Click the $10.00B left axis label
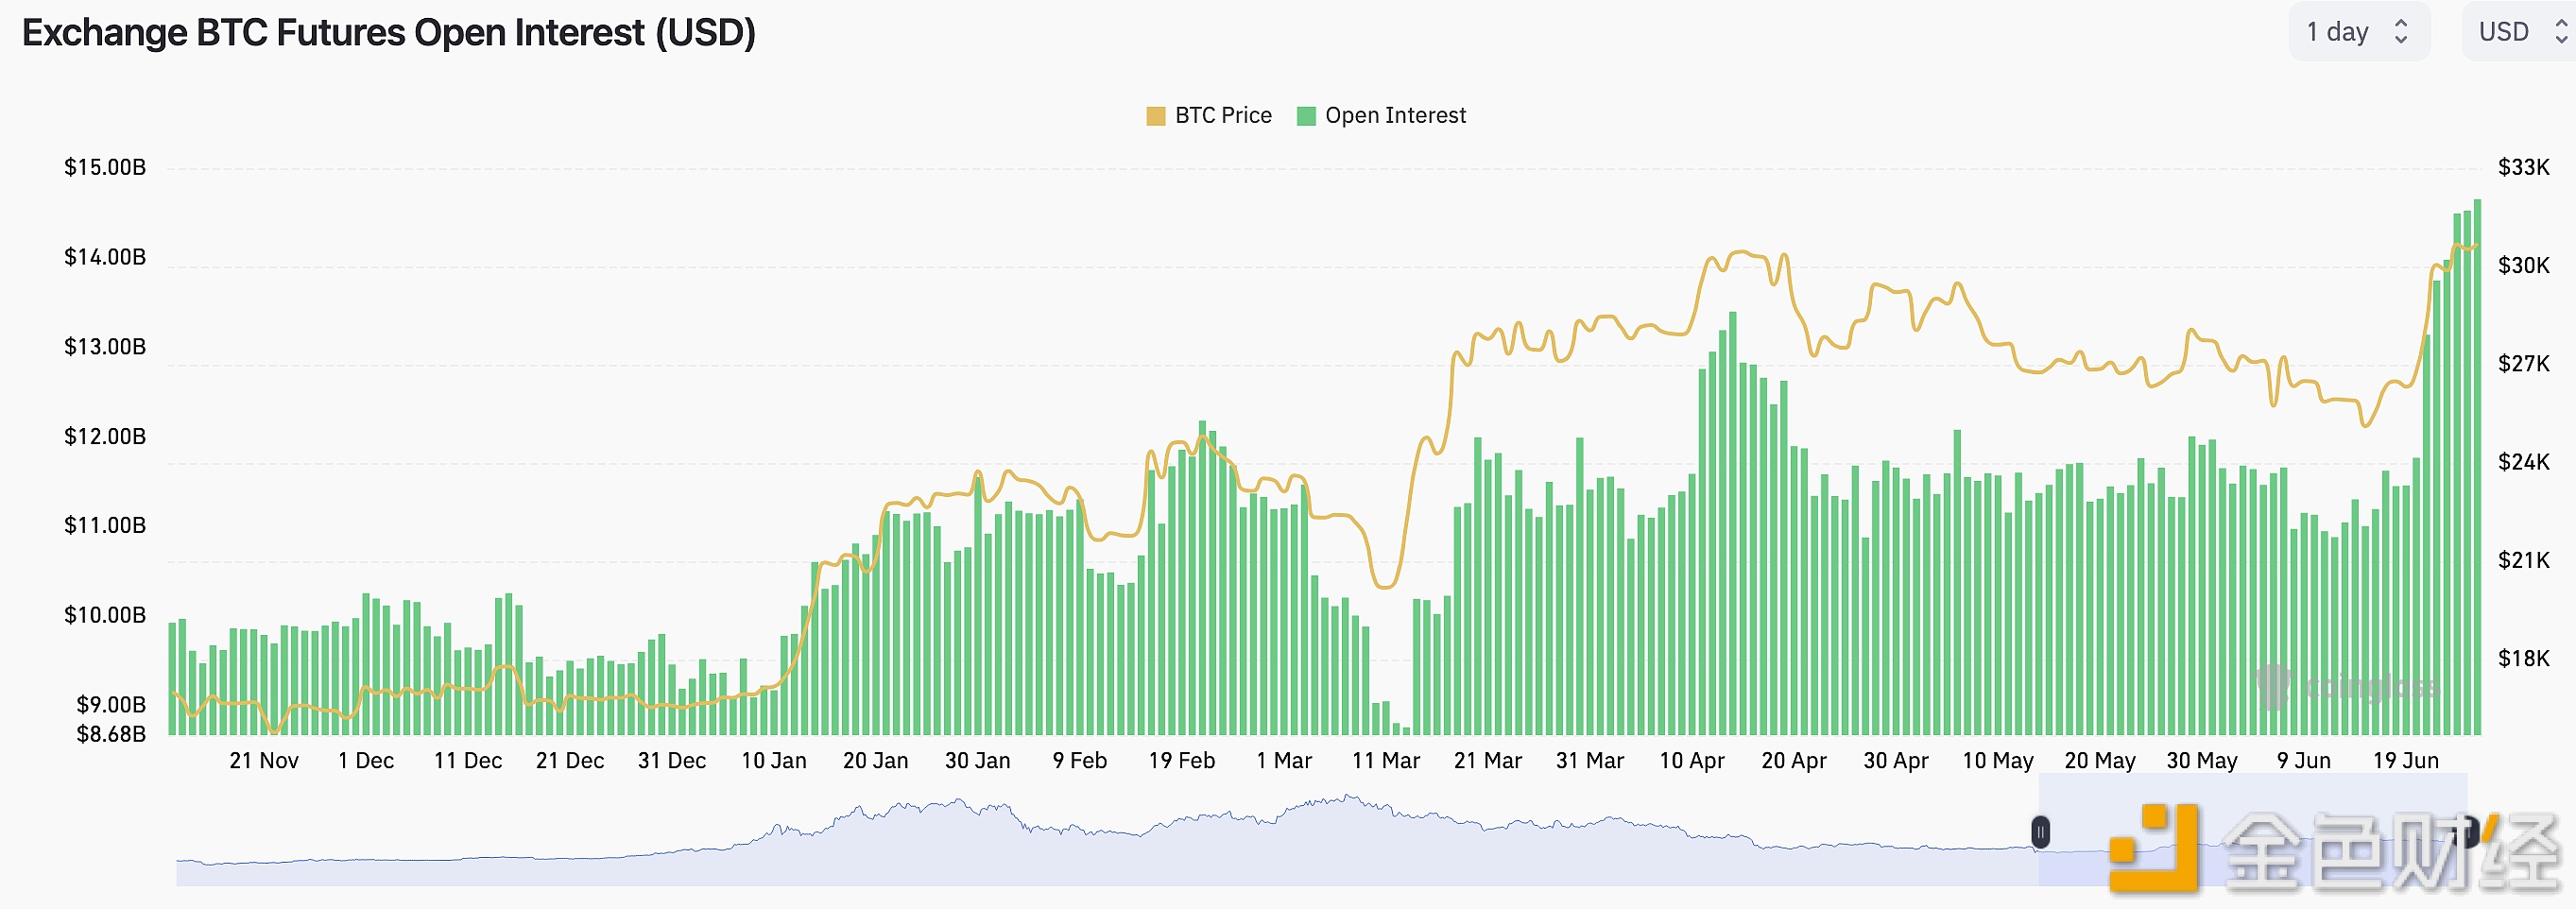Viewport: 2576px width, 909px height. pos(105,615)
